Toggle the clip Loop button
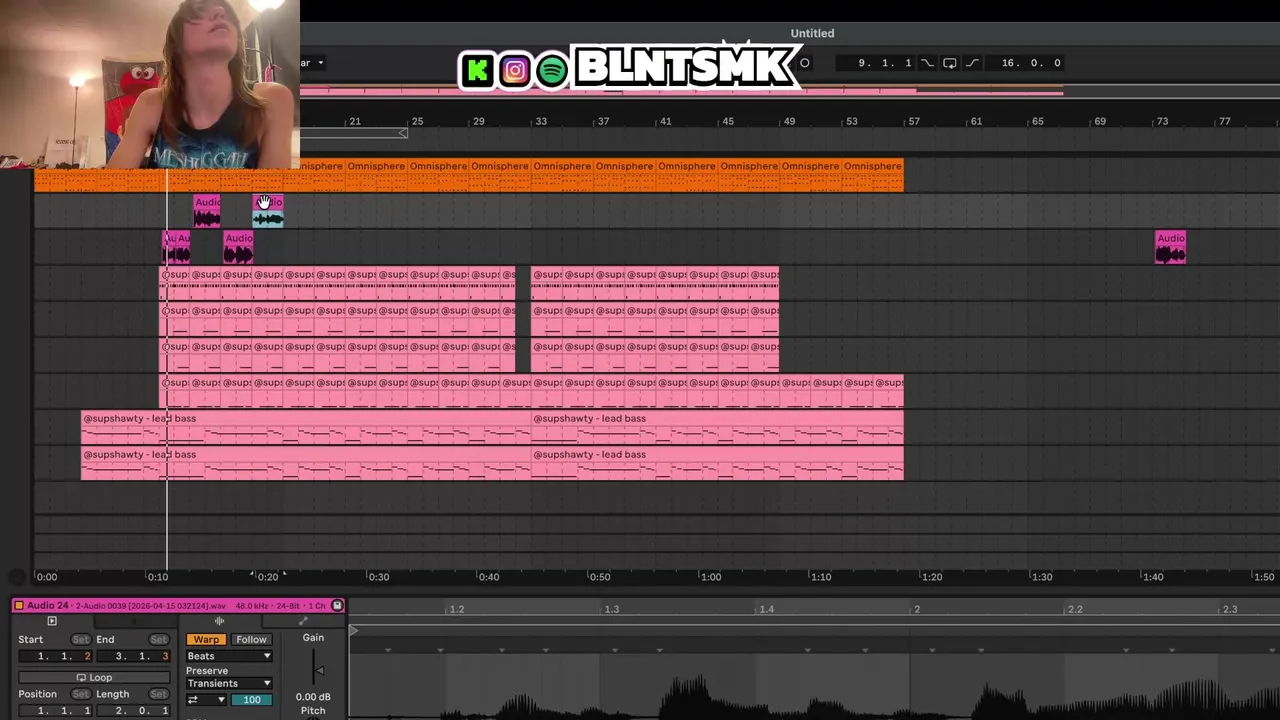This screenshot has width=1280, height=720. pyautogui.click(x=94, y=677)
